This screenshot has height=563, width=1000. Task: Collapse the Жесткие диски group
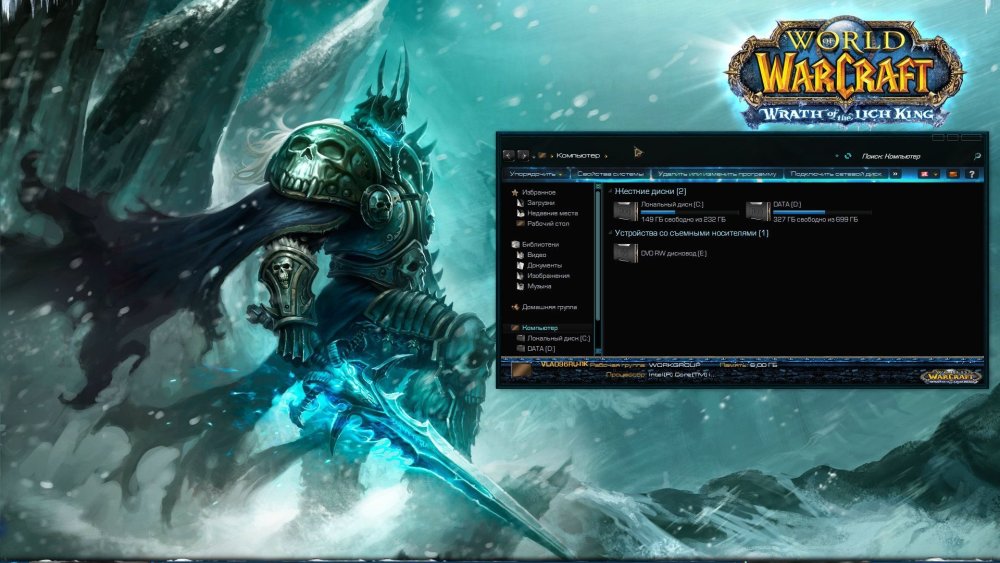(x=610, y=191)
